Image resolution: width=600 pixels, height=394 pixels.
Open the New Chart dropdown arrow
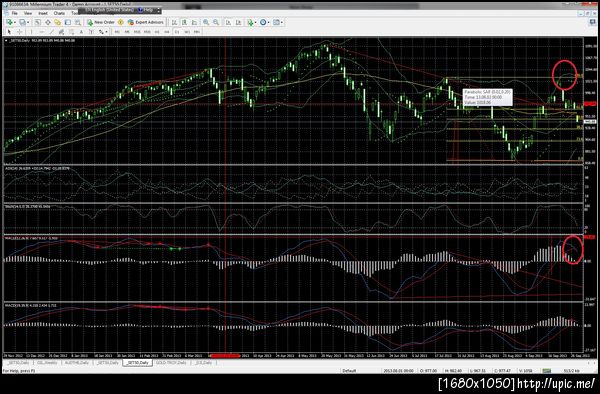pyautogui.click(x=15, y=22)
